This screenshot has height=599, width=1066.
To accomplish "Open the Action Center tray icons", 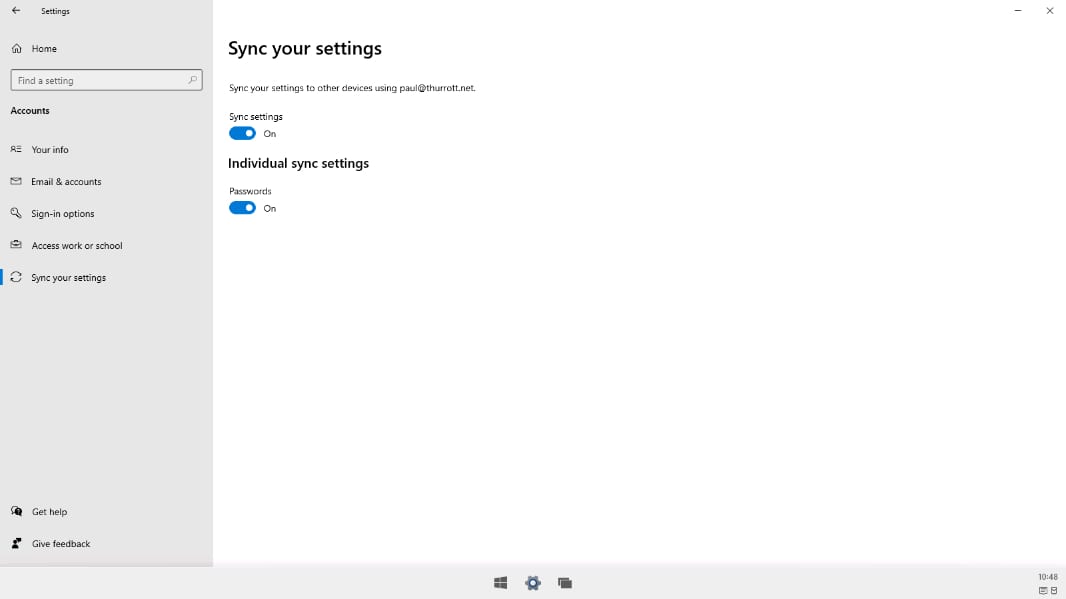I will pos(1048,591).
